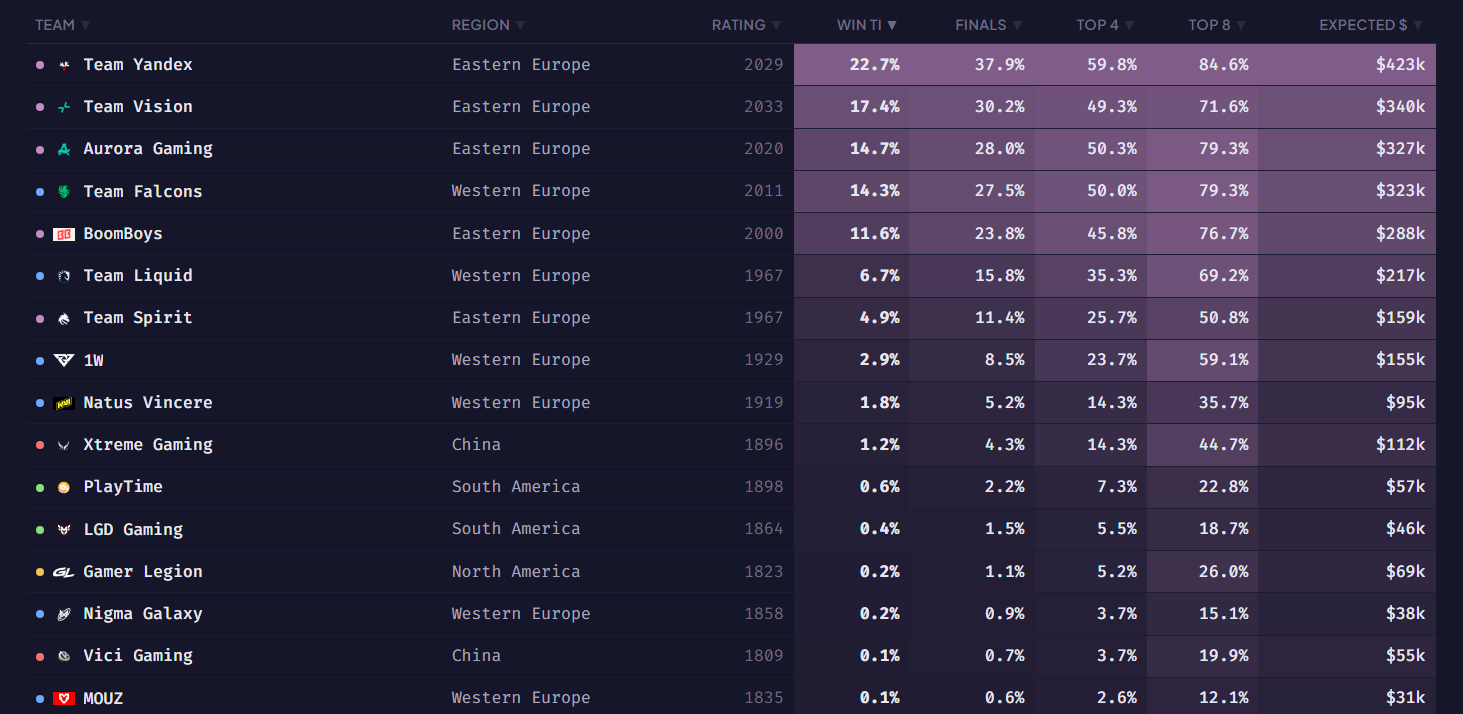Click the Team Yandex logo icon
This screenshot has height=714, width=1463.
point(64,65)
